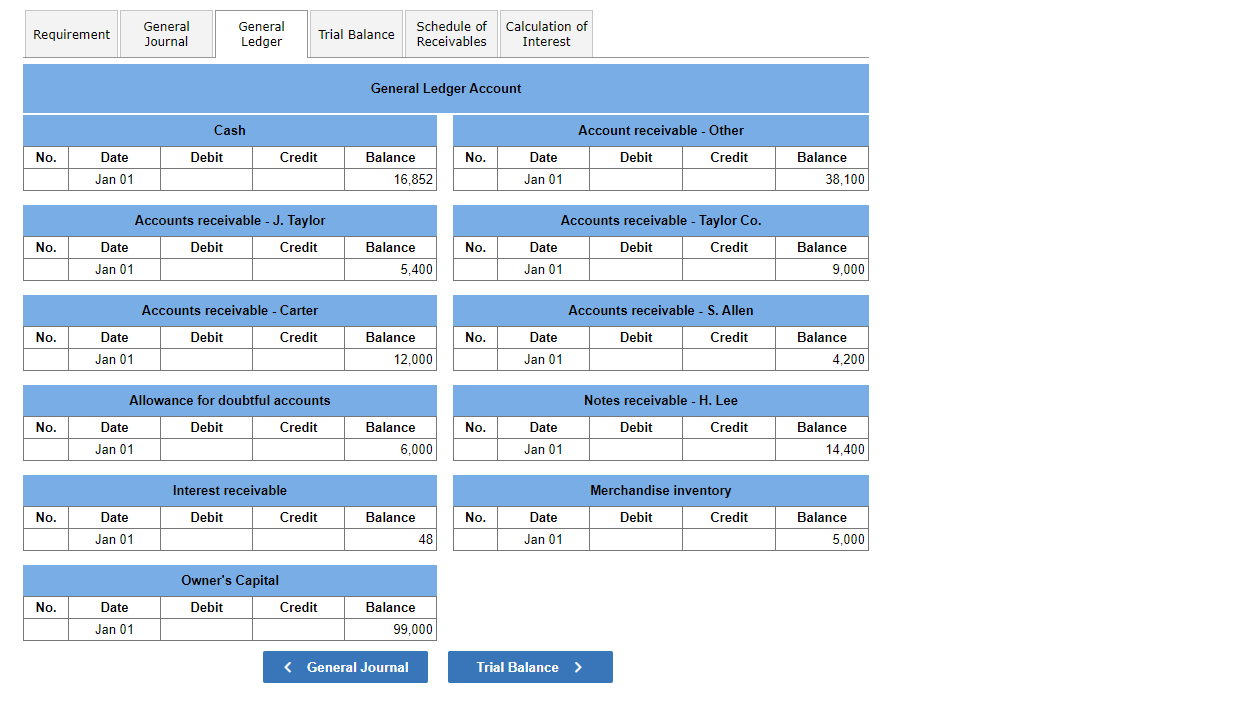The image size is (1244, 708).
Task: Click the Trial Balance next button
Action: [x=530, y=667]
